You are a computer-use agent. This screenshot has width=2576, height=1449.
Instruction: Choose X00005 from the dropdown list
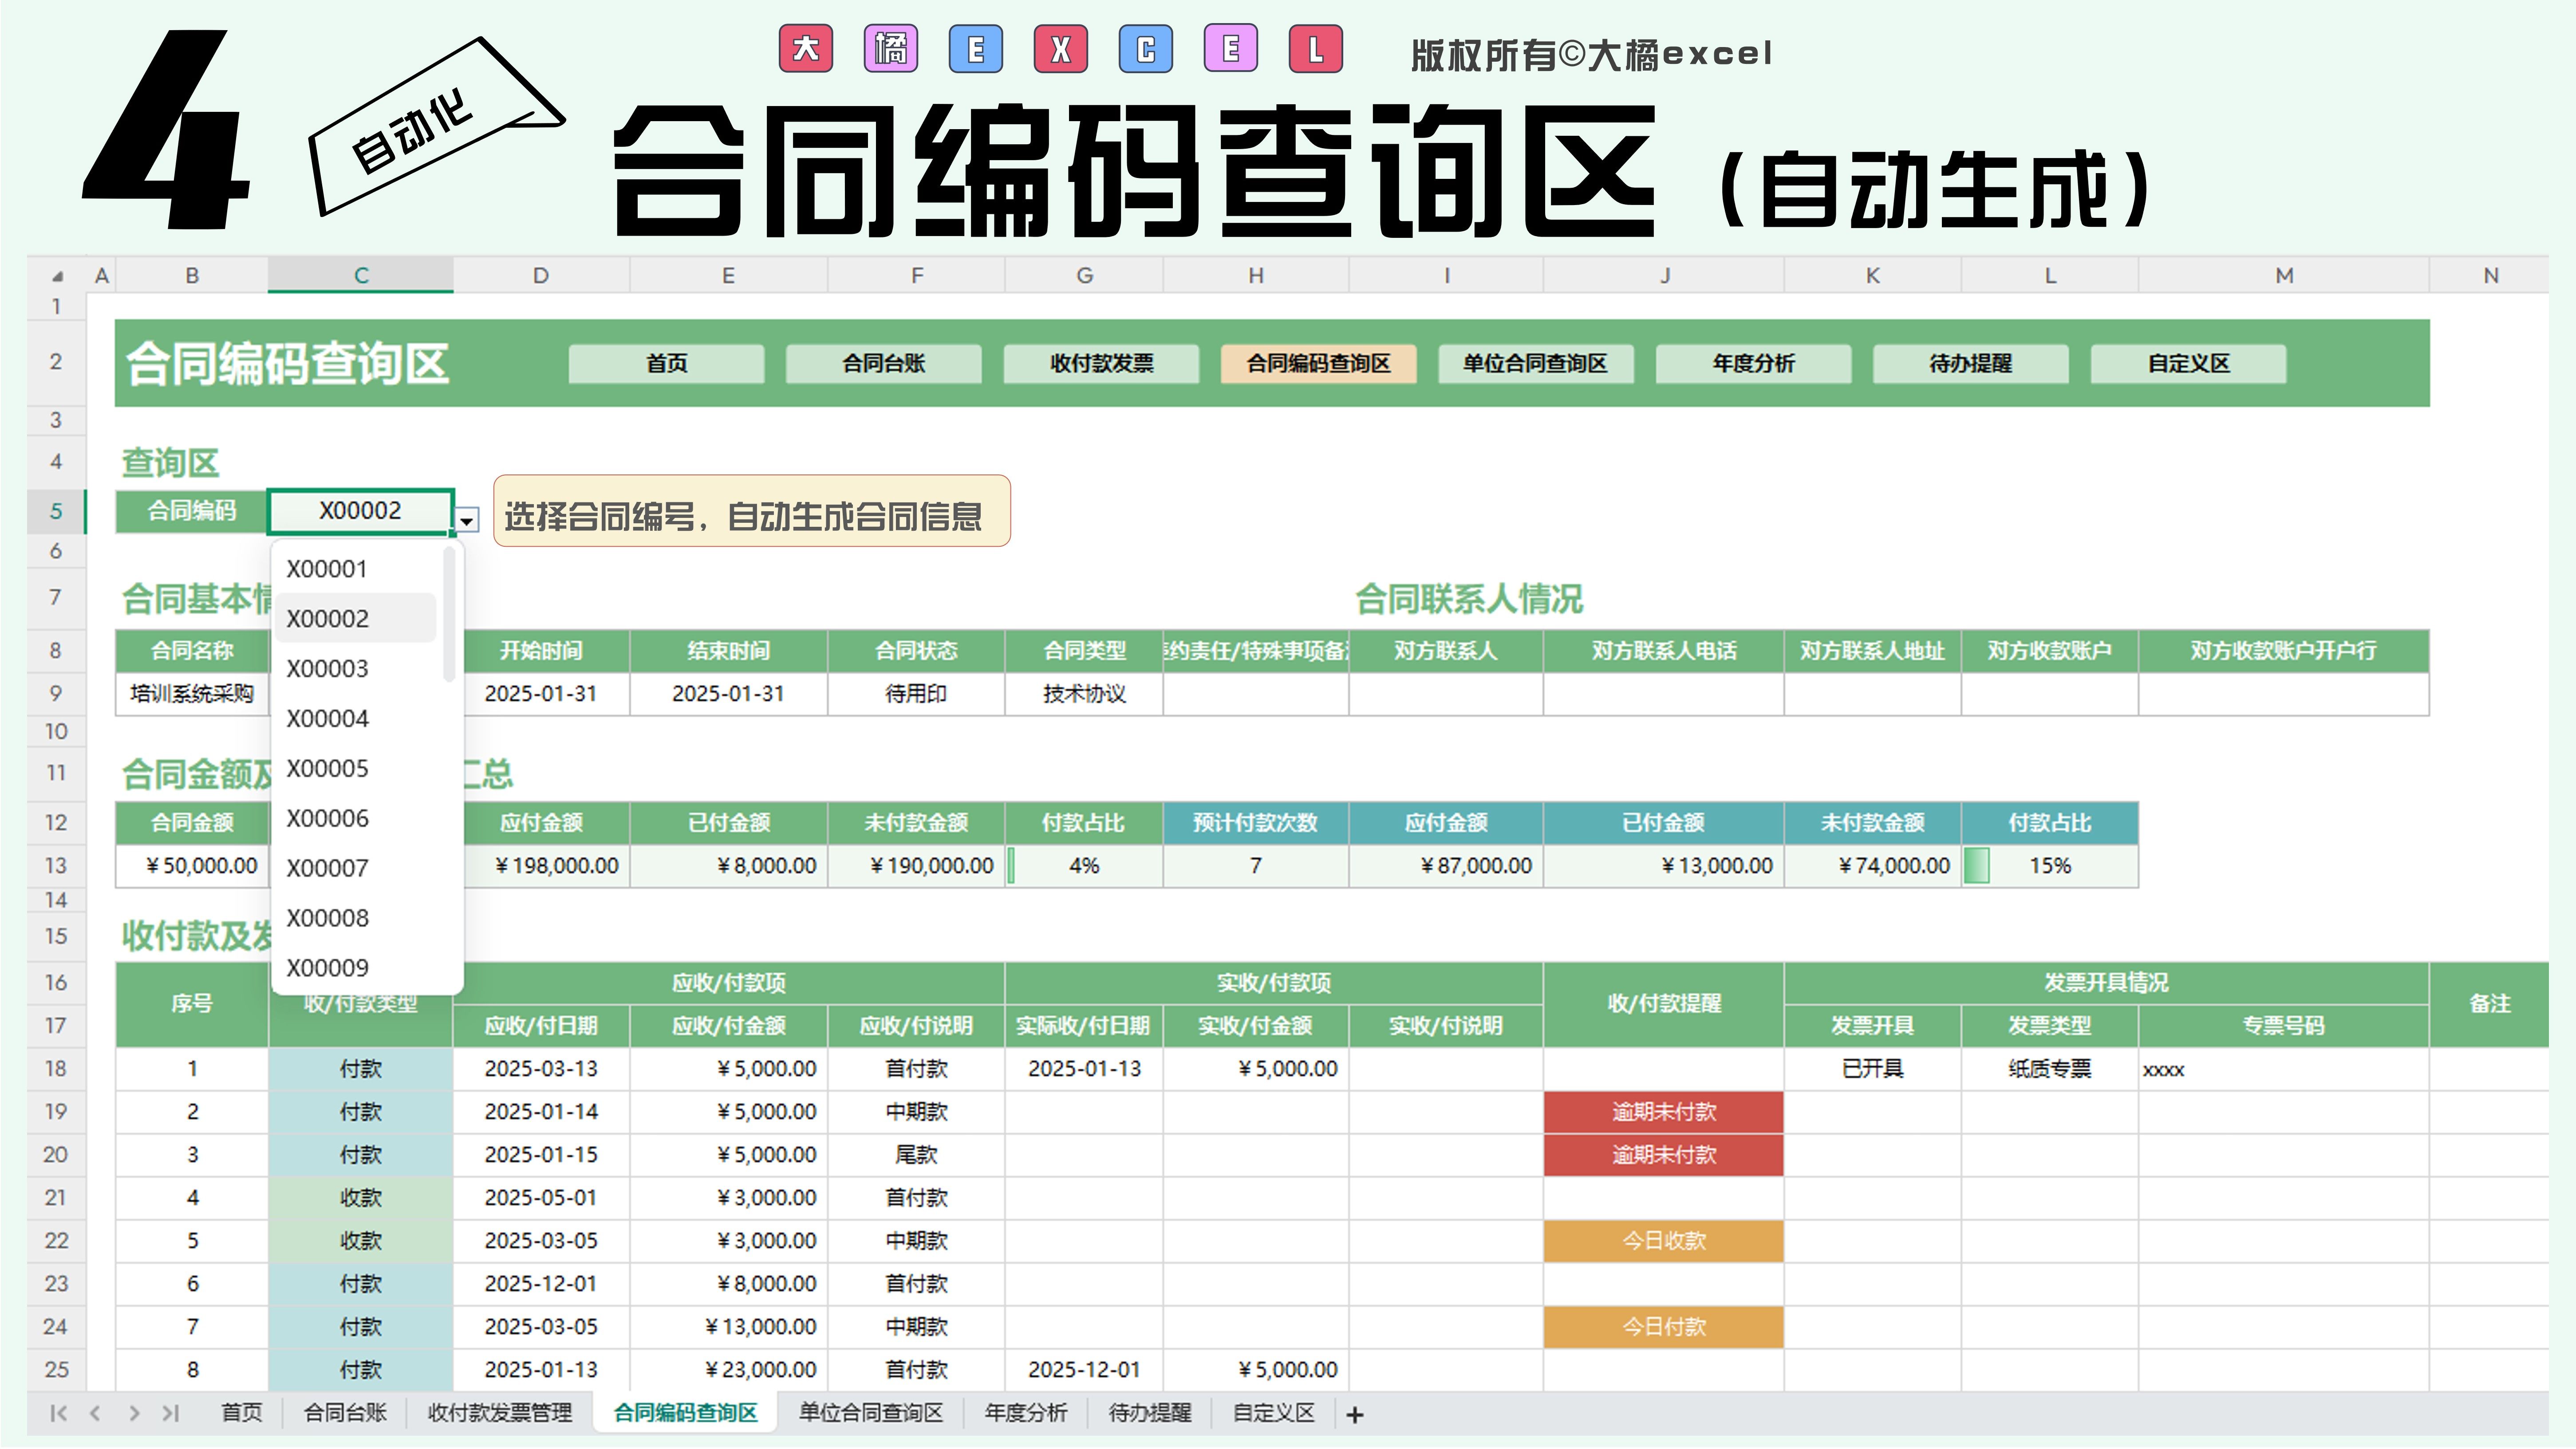(x=328, y=768)
